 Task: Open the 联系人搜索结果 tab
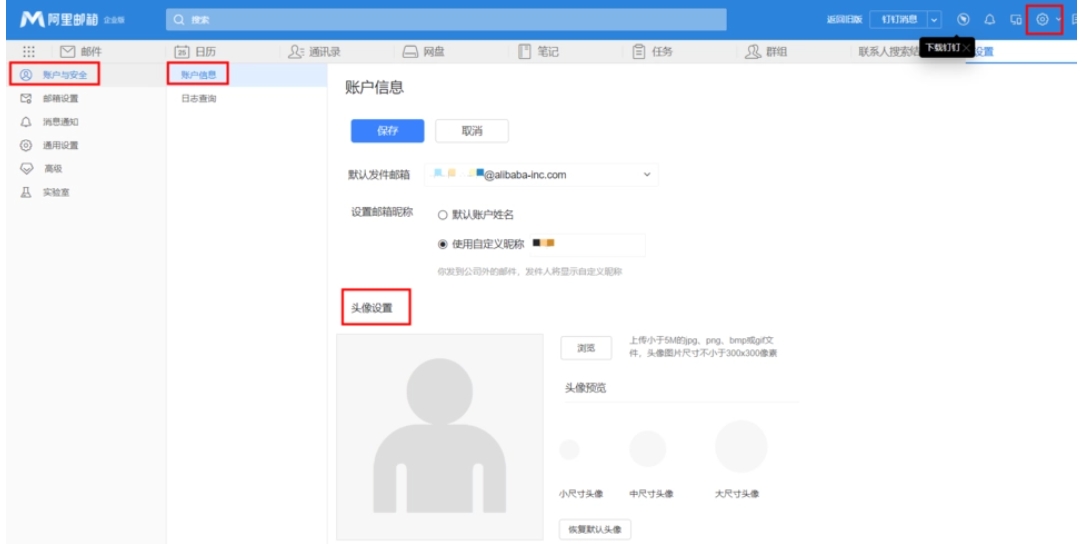[x=888, y=52]
